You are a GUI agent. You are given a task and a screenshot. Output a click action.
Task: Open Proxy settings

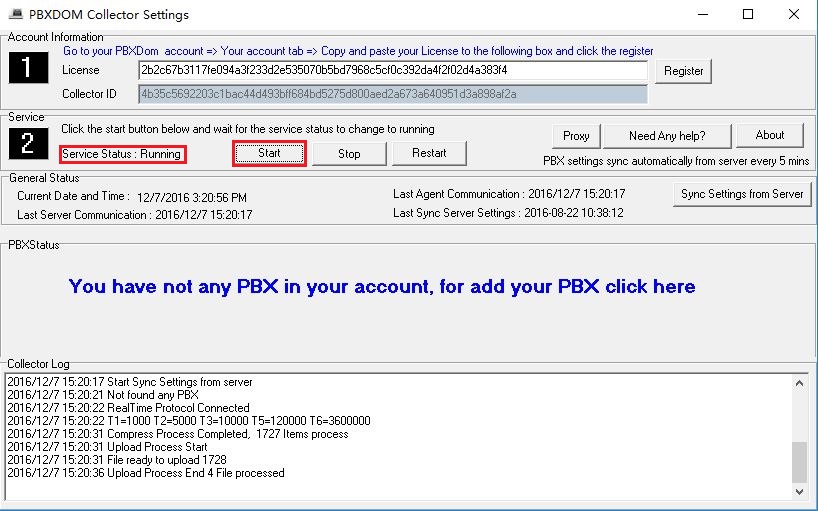[576, 136]
